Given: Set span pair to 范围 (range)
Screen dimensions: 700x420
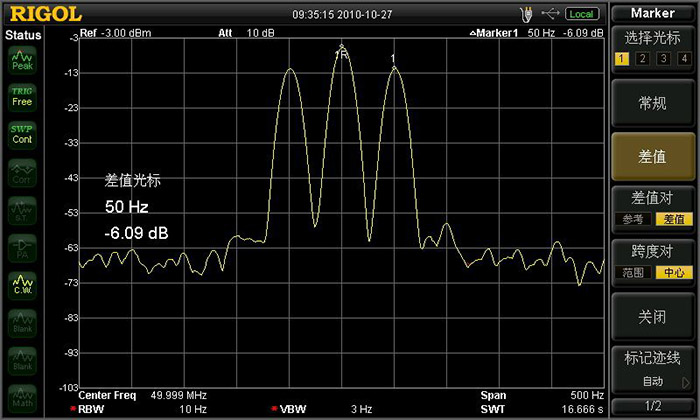Looking at the screenshot, I should (x=633, y=272).
